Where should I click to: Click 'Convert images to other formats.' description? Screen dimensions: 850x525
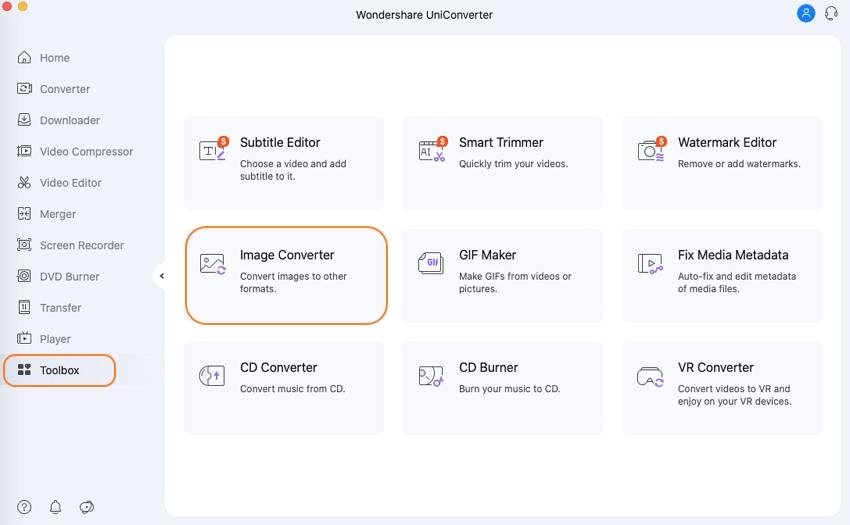point(293,283)
